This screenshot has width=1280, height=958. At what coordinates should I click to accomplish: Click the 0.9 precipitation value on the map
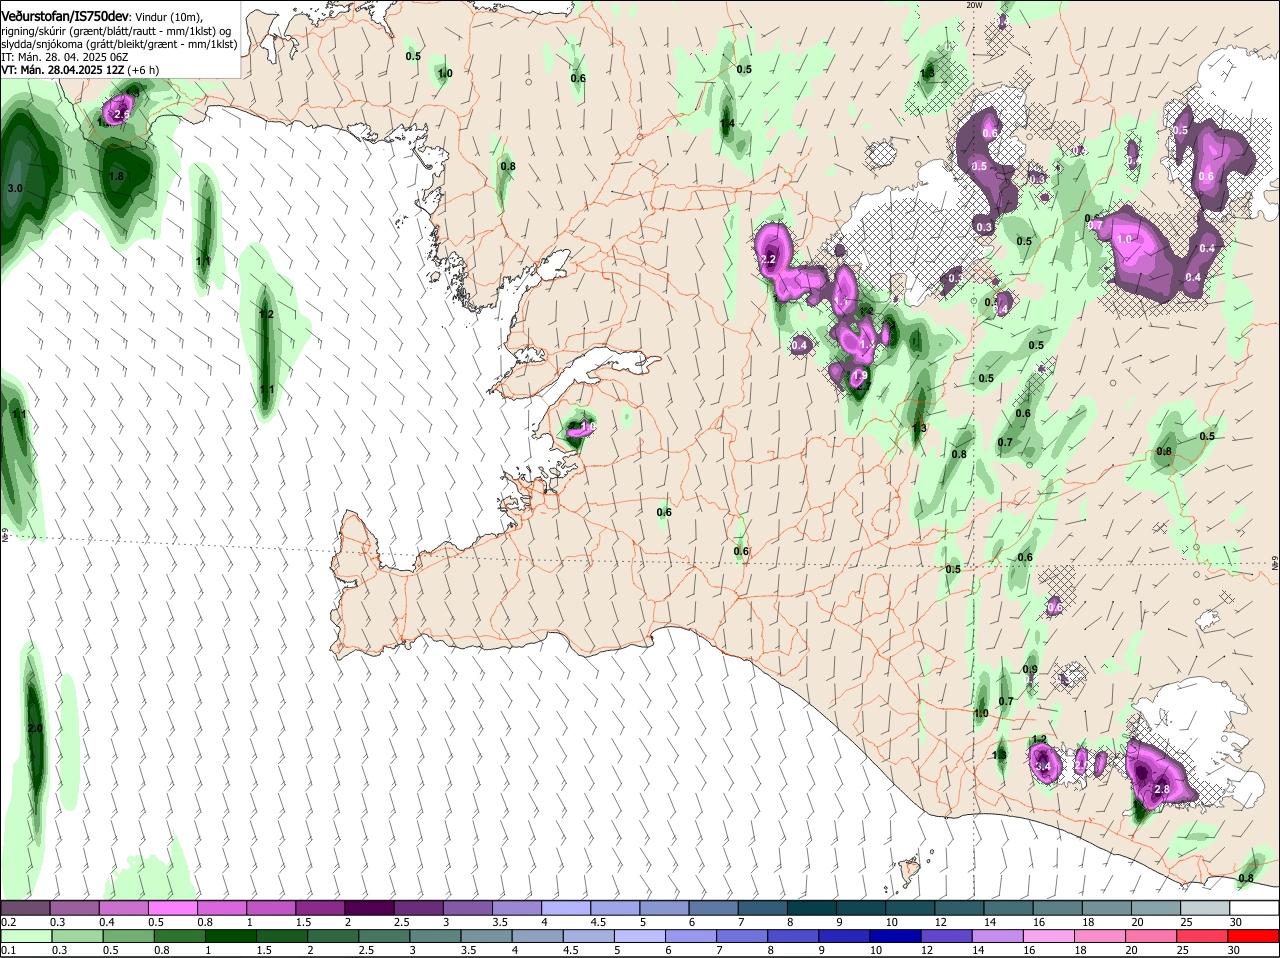point(1030,669)
